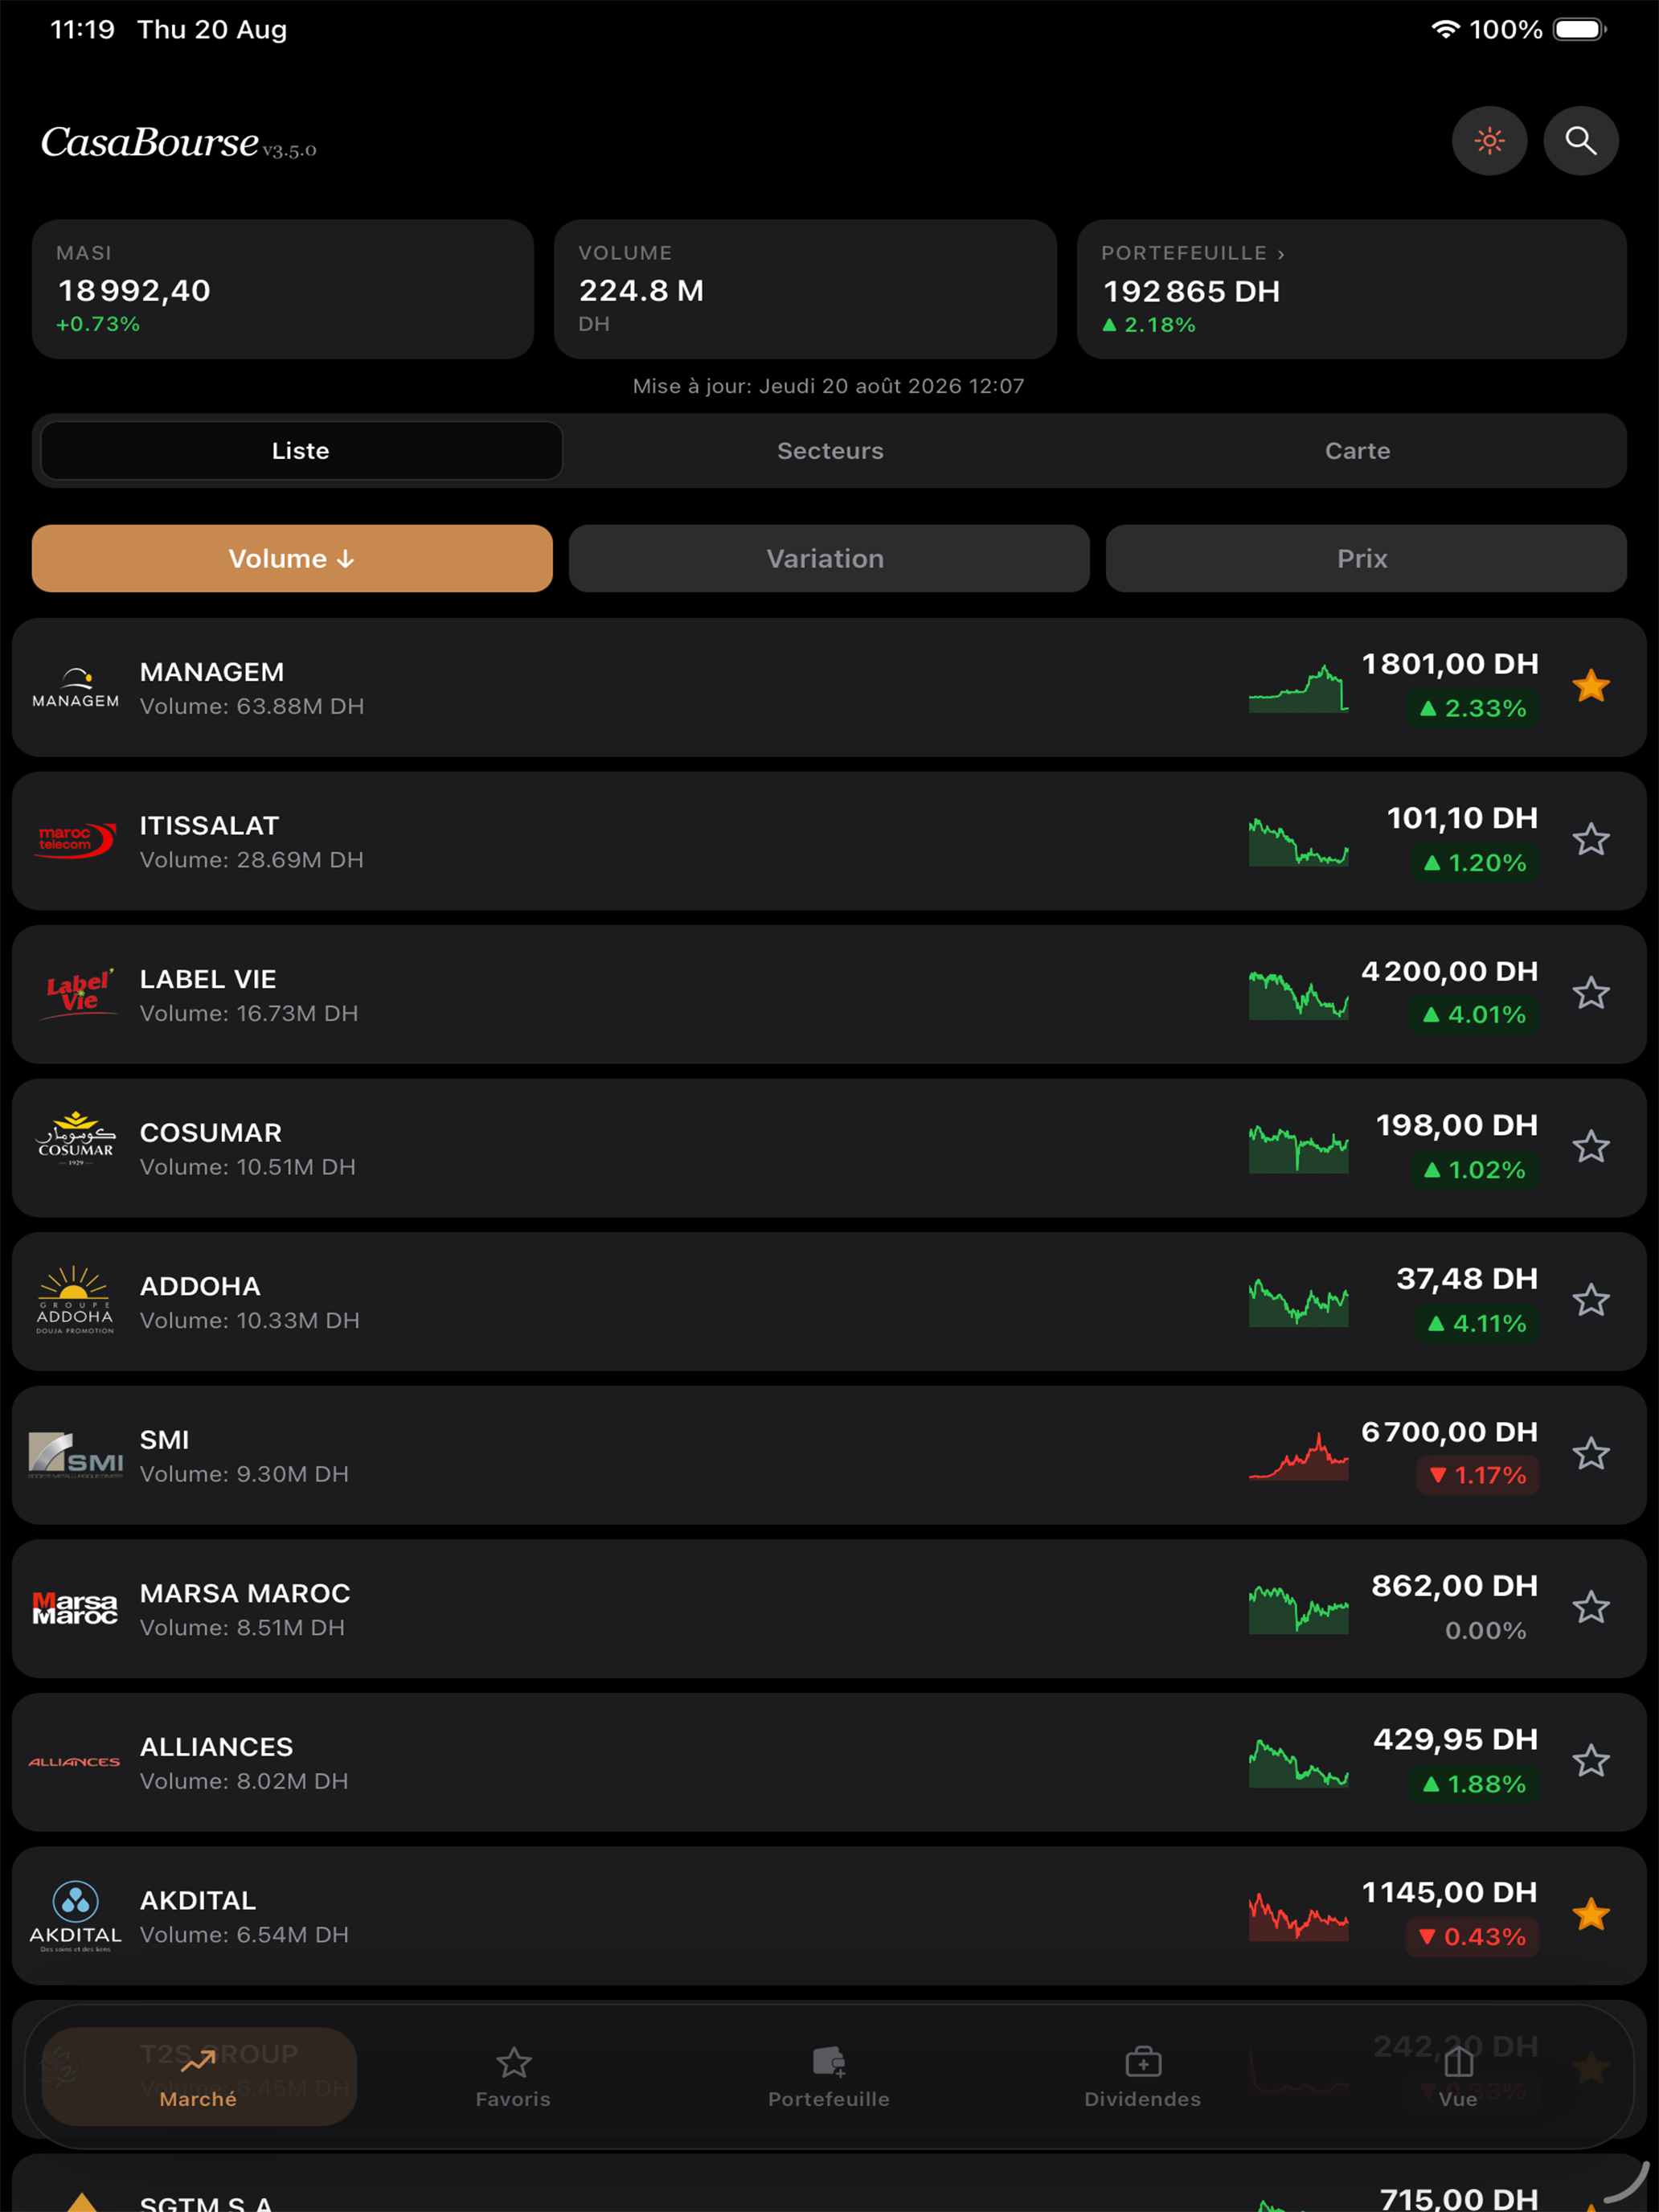This screenshot has width=1659, height=2212.
Task: Open the Portefeuille tab in bottom bar
Action: (829, 2076)
